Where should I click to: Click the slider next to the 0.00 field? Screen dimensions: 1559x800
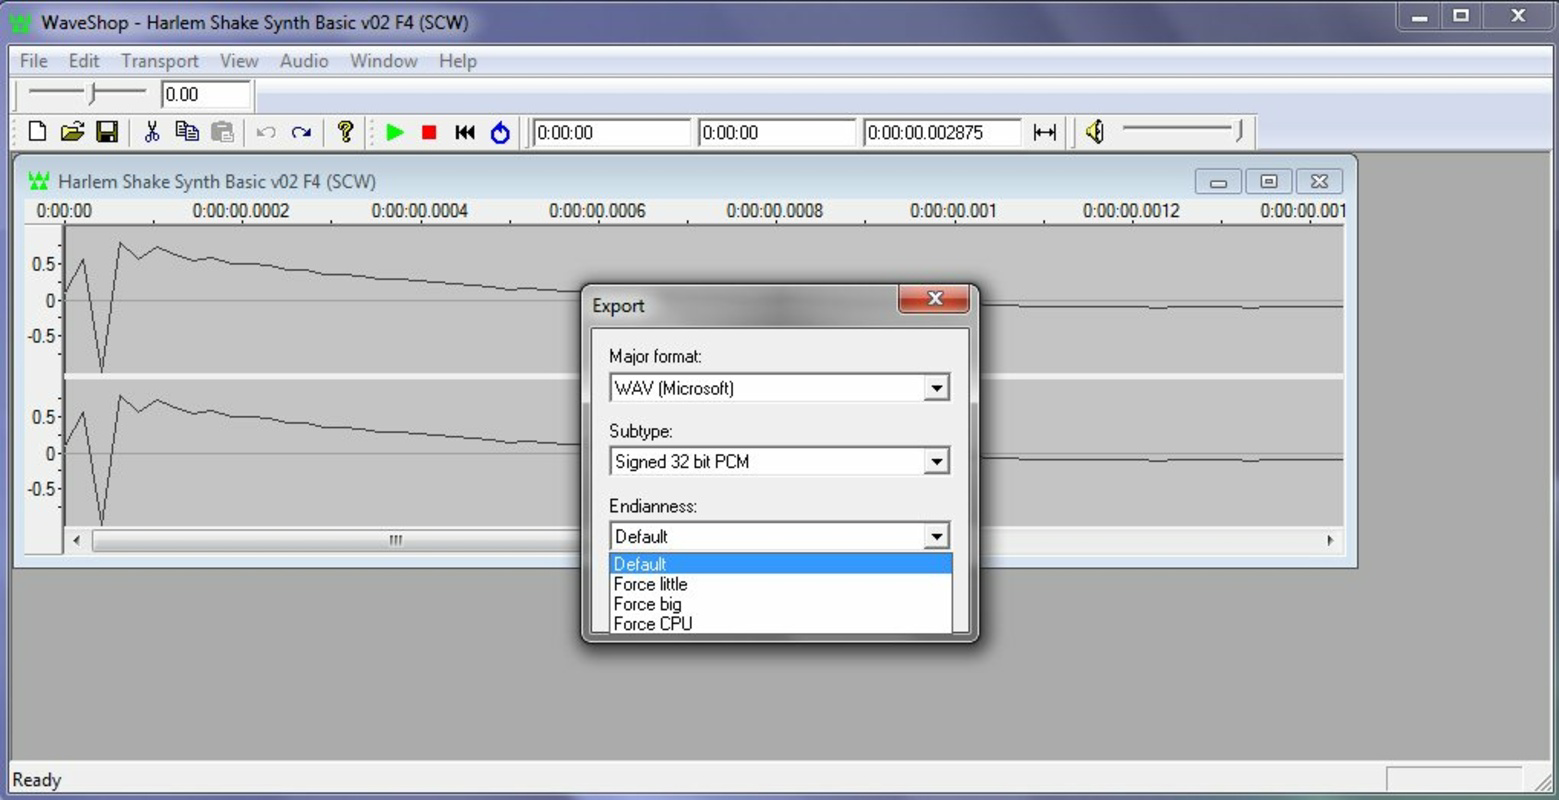tap(87, 94)
